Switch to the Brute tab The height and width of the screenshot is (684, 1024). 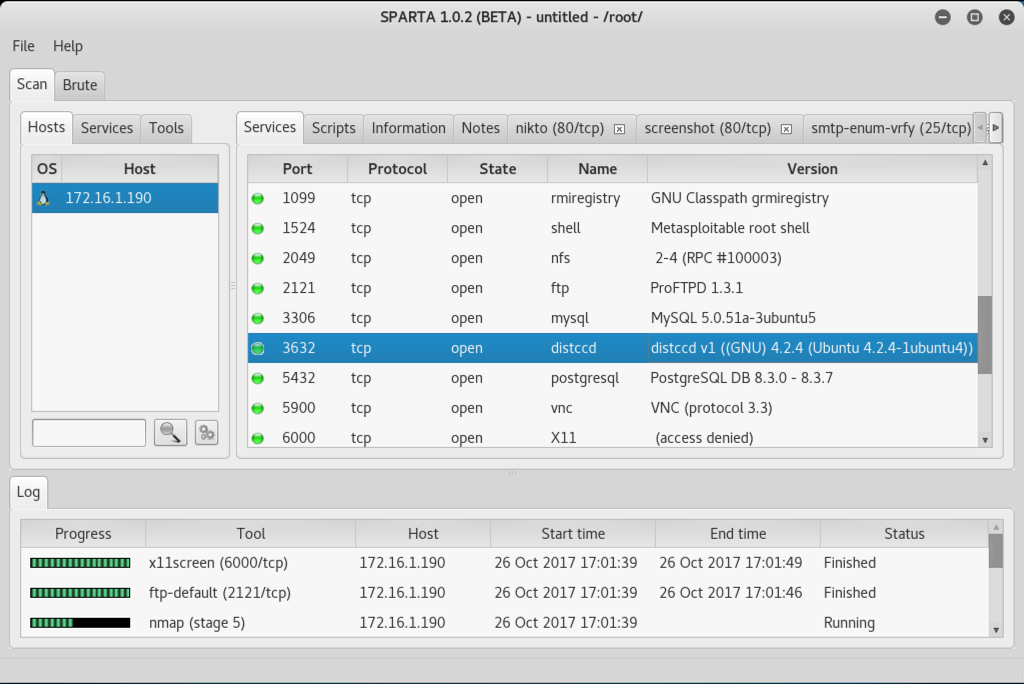[80, 85]
